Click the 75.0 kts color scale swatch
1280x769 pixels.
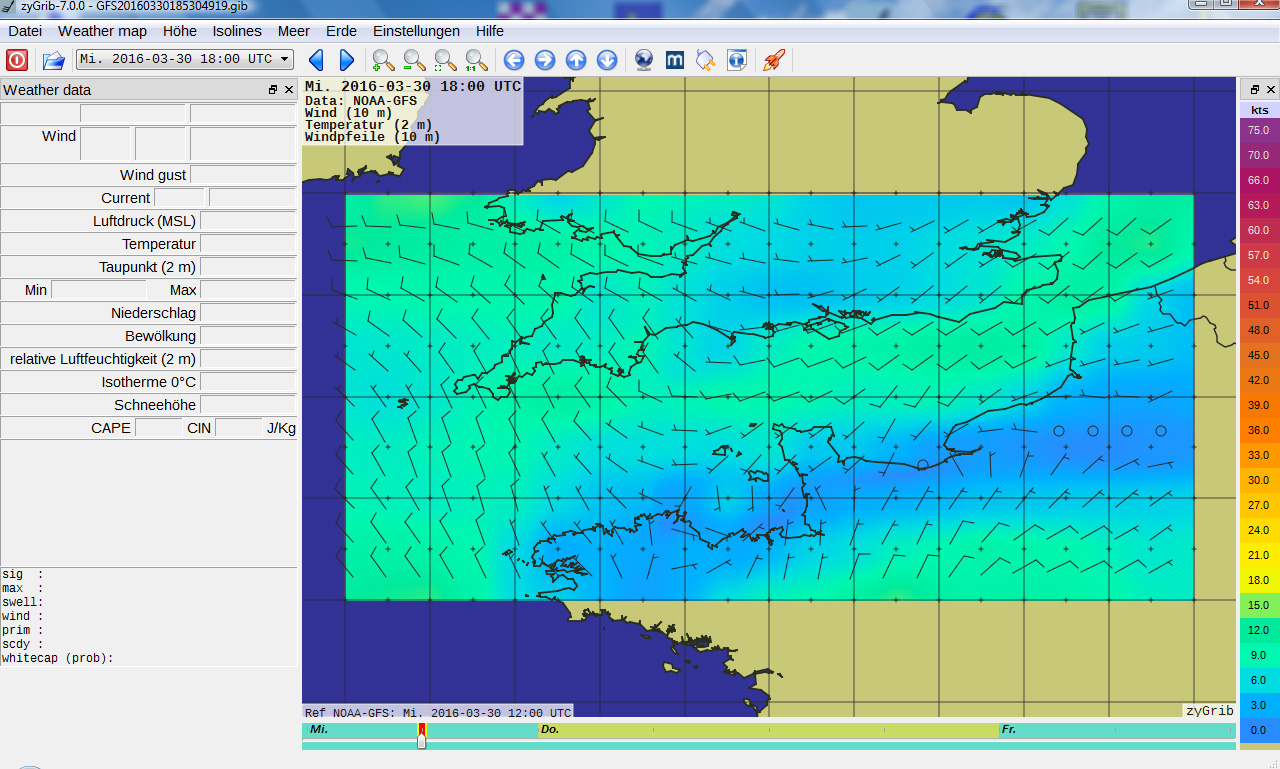point(1258,130)
